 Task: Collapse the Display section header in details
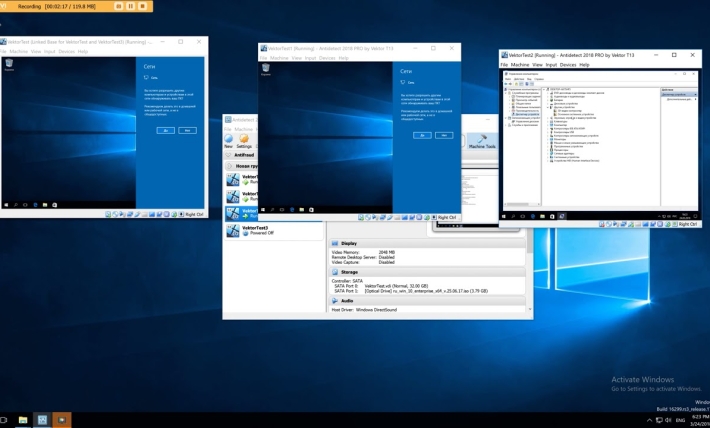pos(427,243)
